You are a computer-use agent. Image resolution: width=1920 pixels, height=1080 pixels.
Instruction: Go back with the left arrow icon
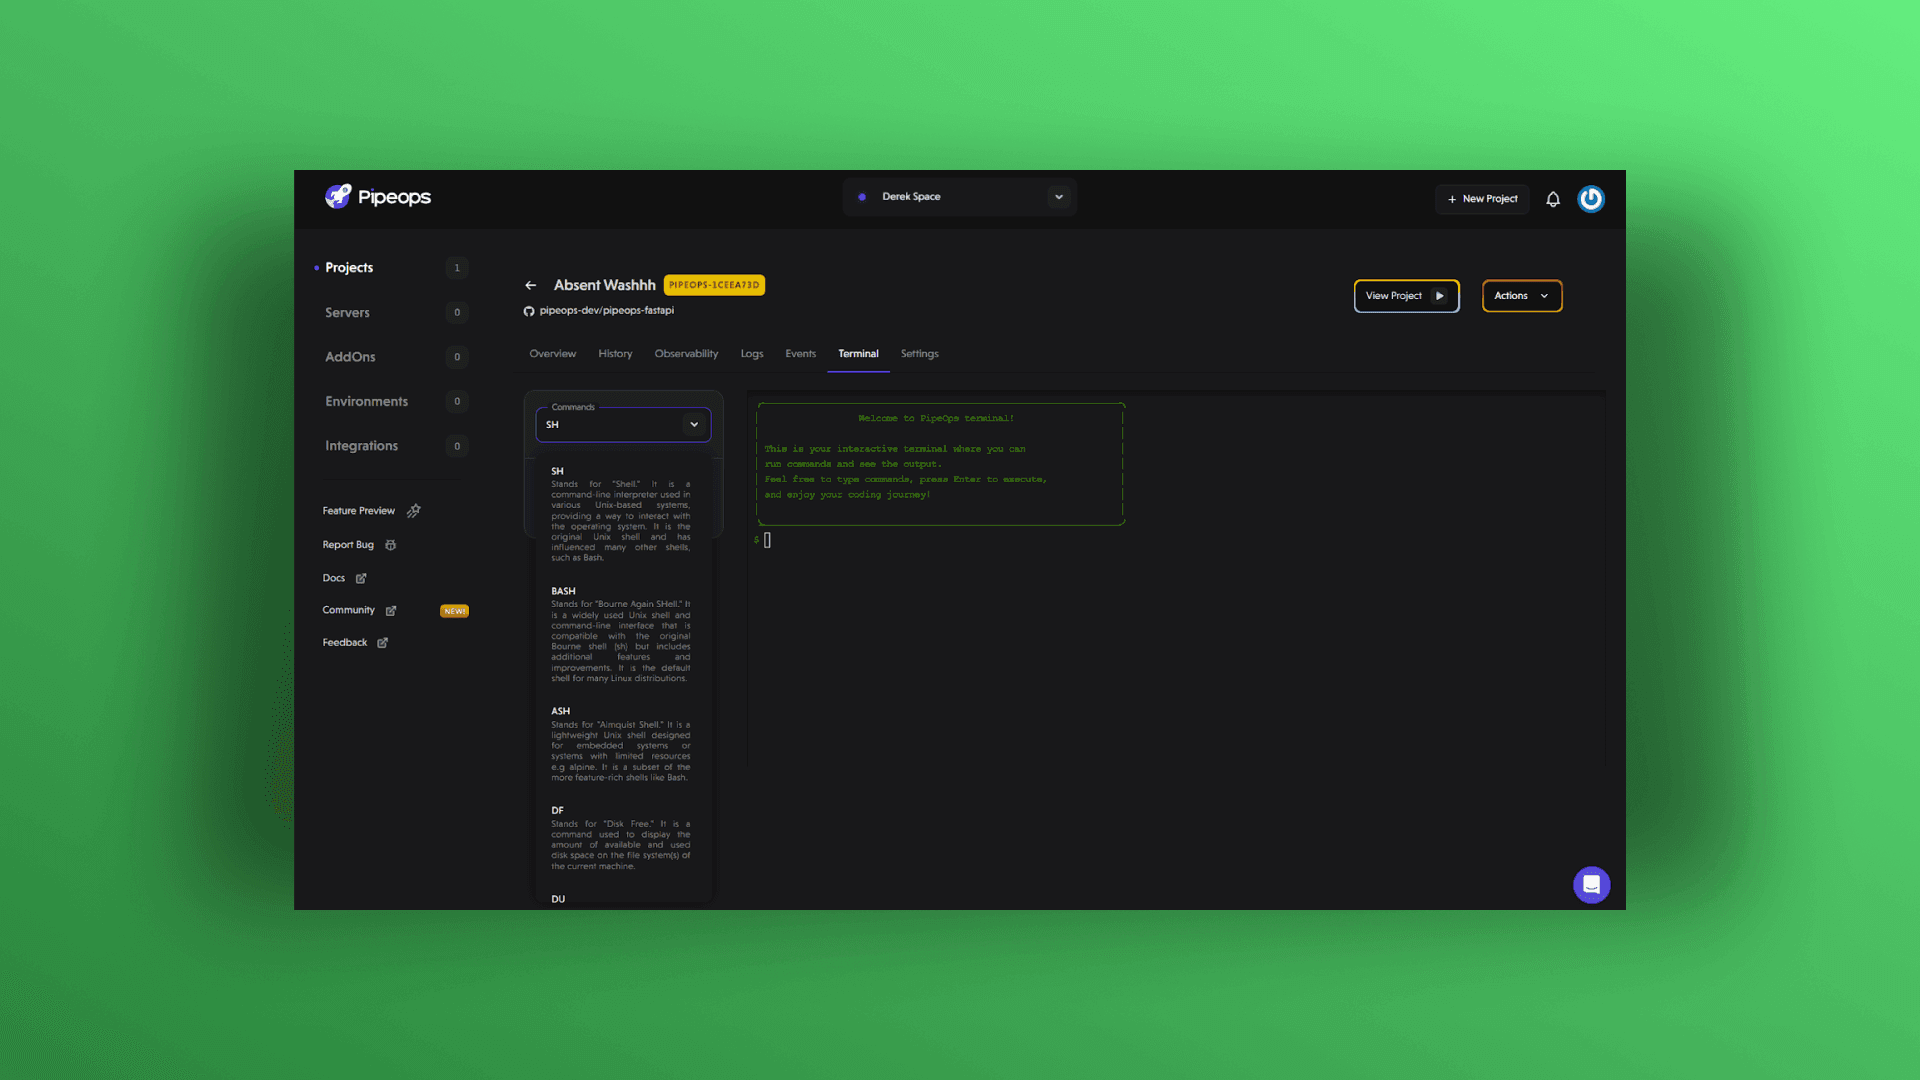click(x=531, y=286)
